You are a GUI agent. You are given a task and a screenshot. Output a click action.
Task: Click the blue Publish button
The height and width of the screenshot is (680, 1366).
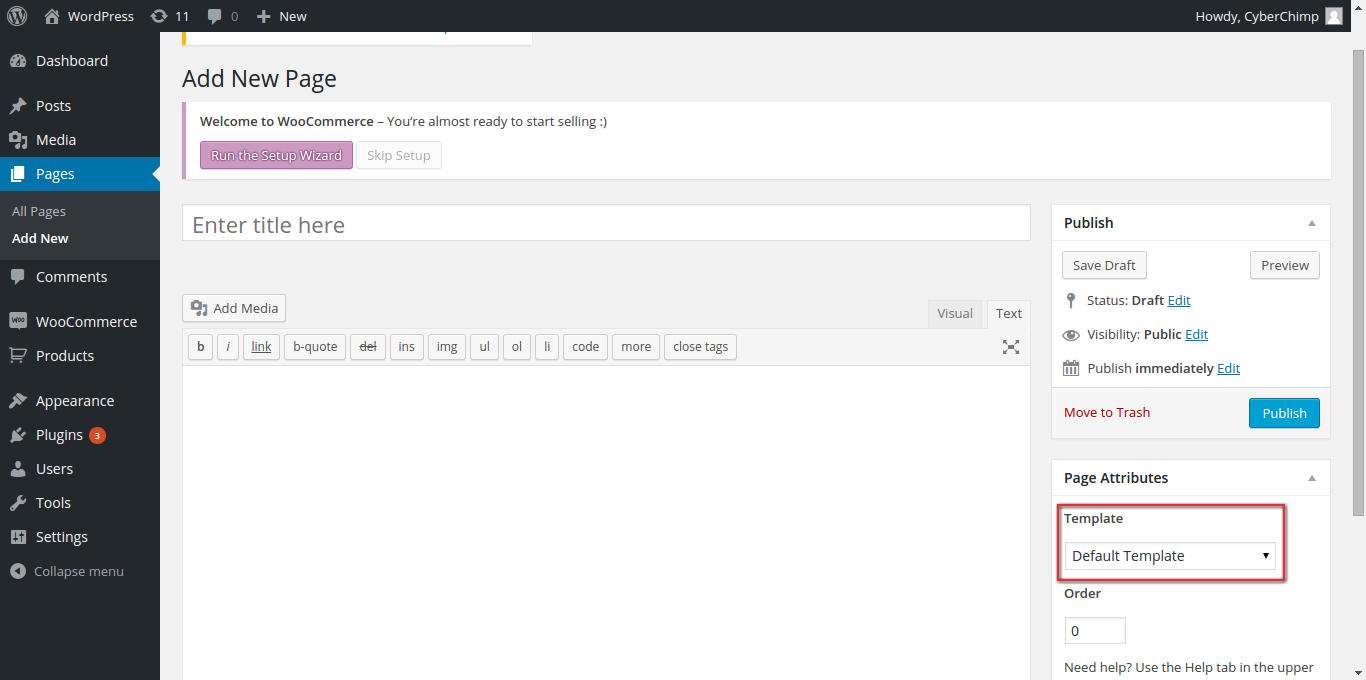click(1284, 413)
